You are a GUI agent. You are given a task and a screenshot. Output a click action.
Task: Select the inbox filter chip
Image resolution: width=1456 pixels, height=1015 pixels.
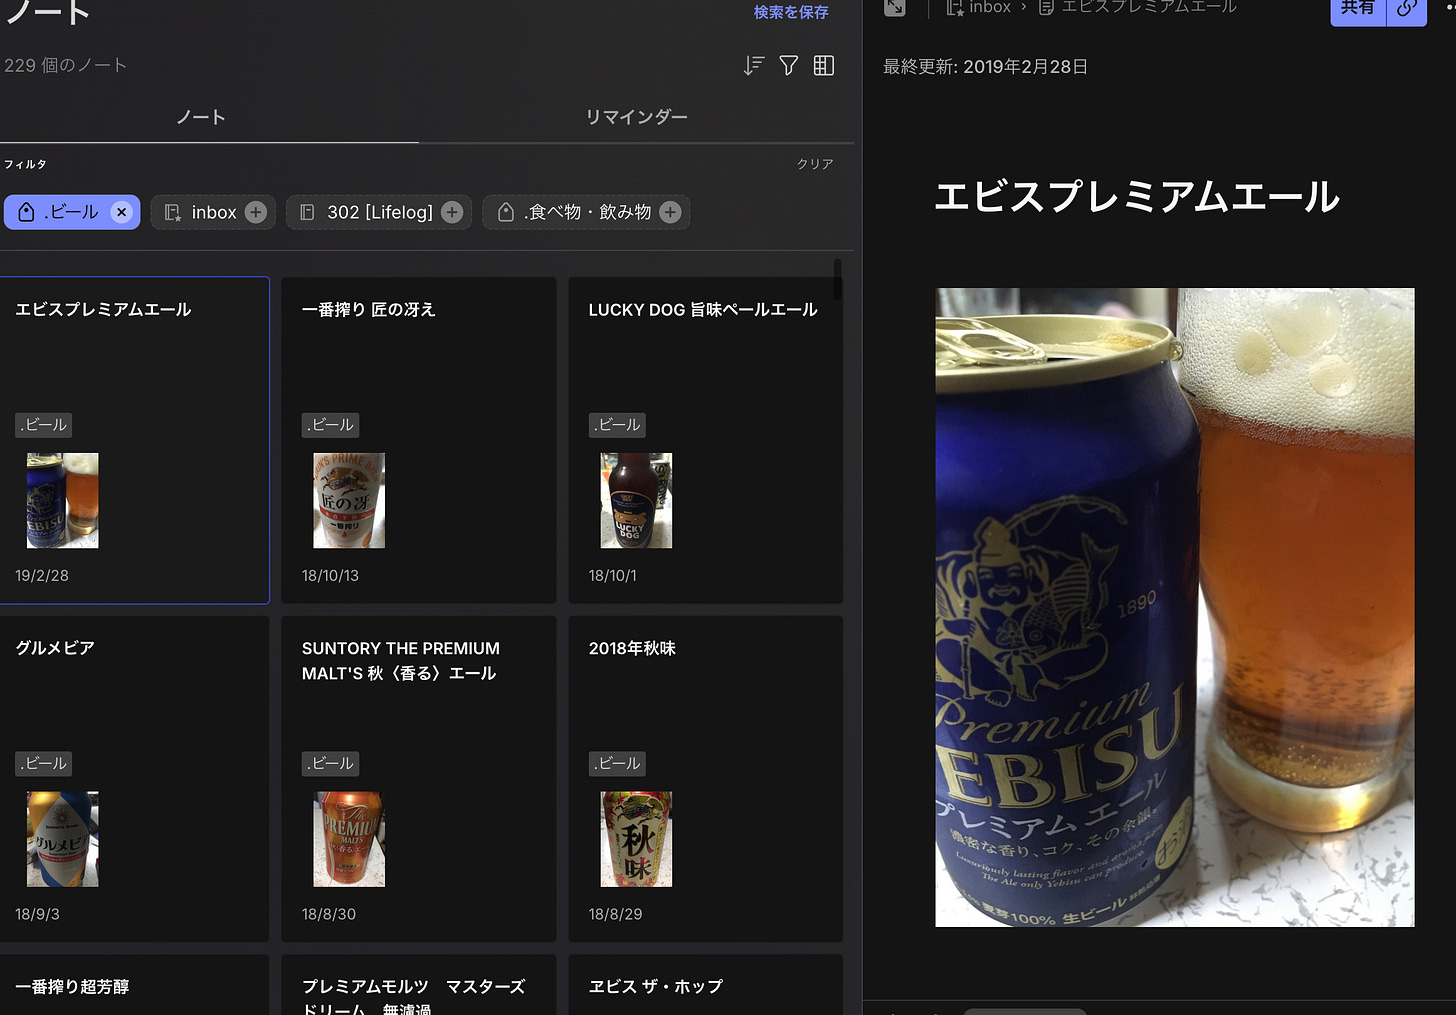(x=213, y=212)
